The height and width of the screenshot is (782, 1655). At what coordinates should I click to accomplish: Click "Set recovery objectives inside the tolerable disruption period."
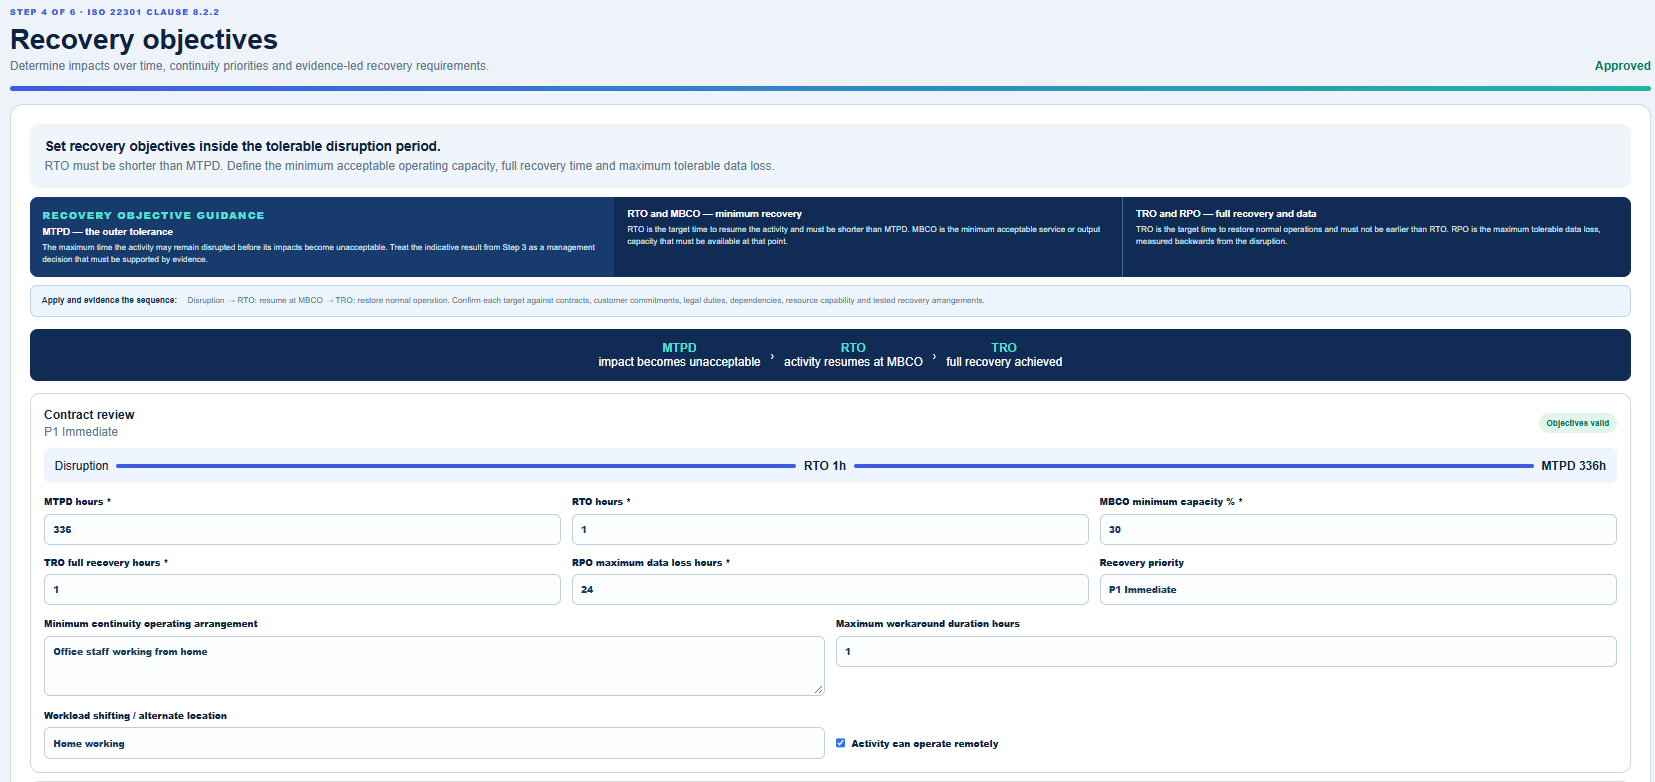pyautogui.click(x=243, y=146)
